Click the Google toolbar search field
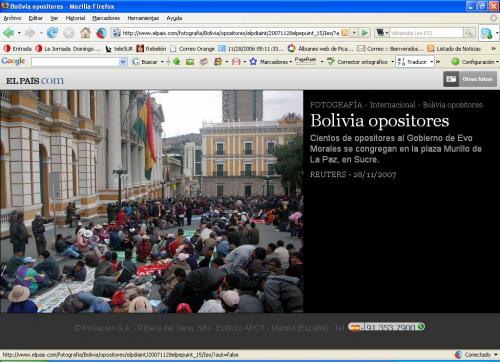The width and height of the screenshot is (500, 362). click(75, 62)
